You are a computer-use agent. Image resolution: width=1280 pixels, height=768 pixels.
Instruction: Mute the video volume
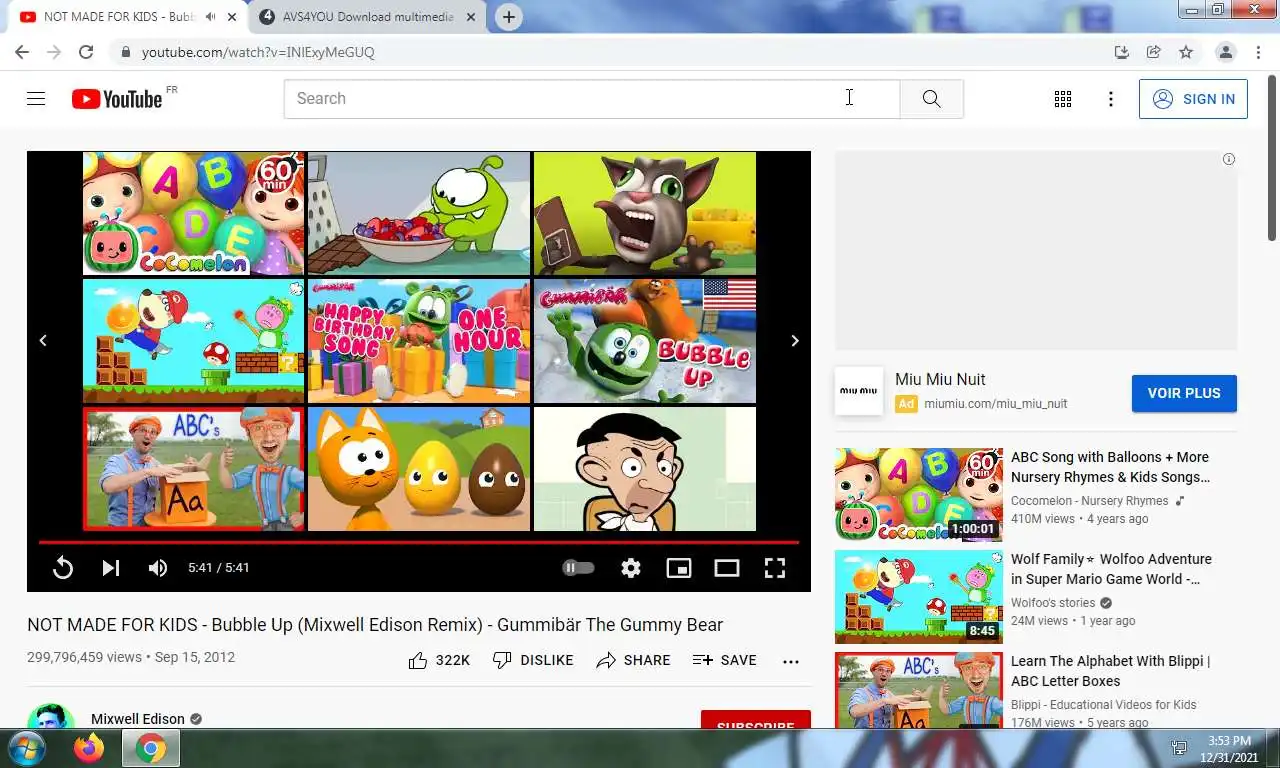(x=158, y=568)
